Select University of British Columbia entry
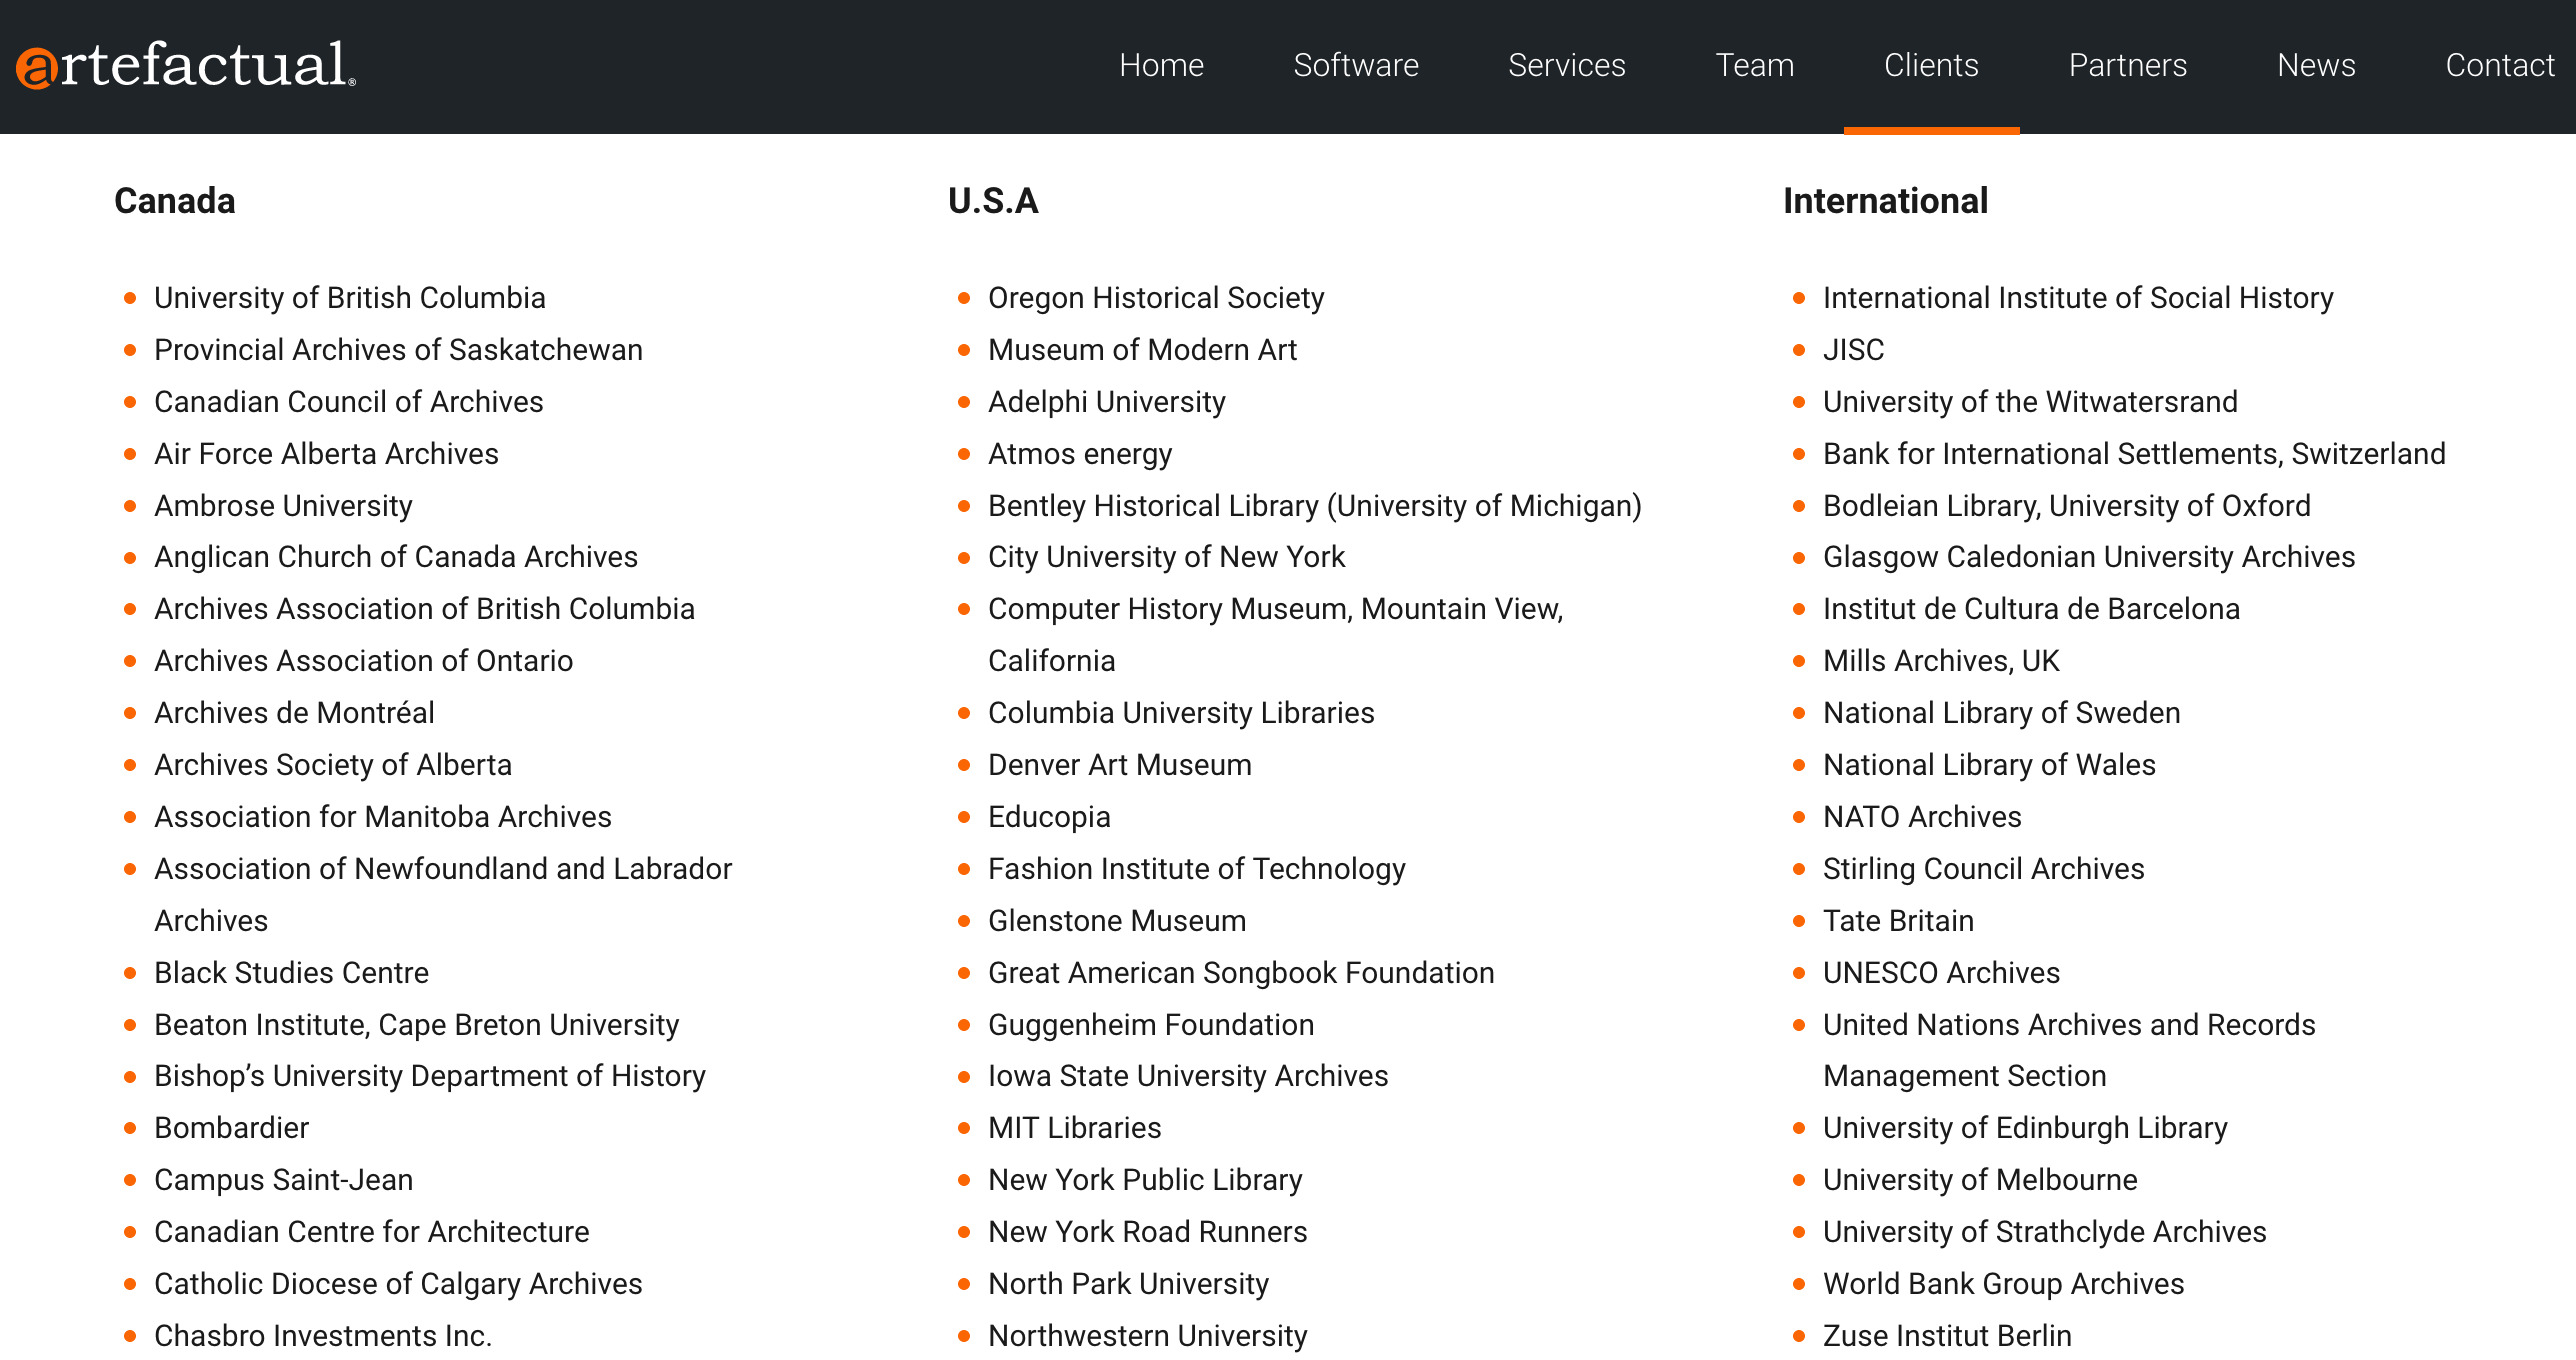 coord(350,298)
